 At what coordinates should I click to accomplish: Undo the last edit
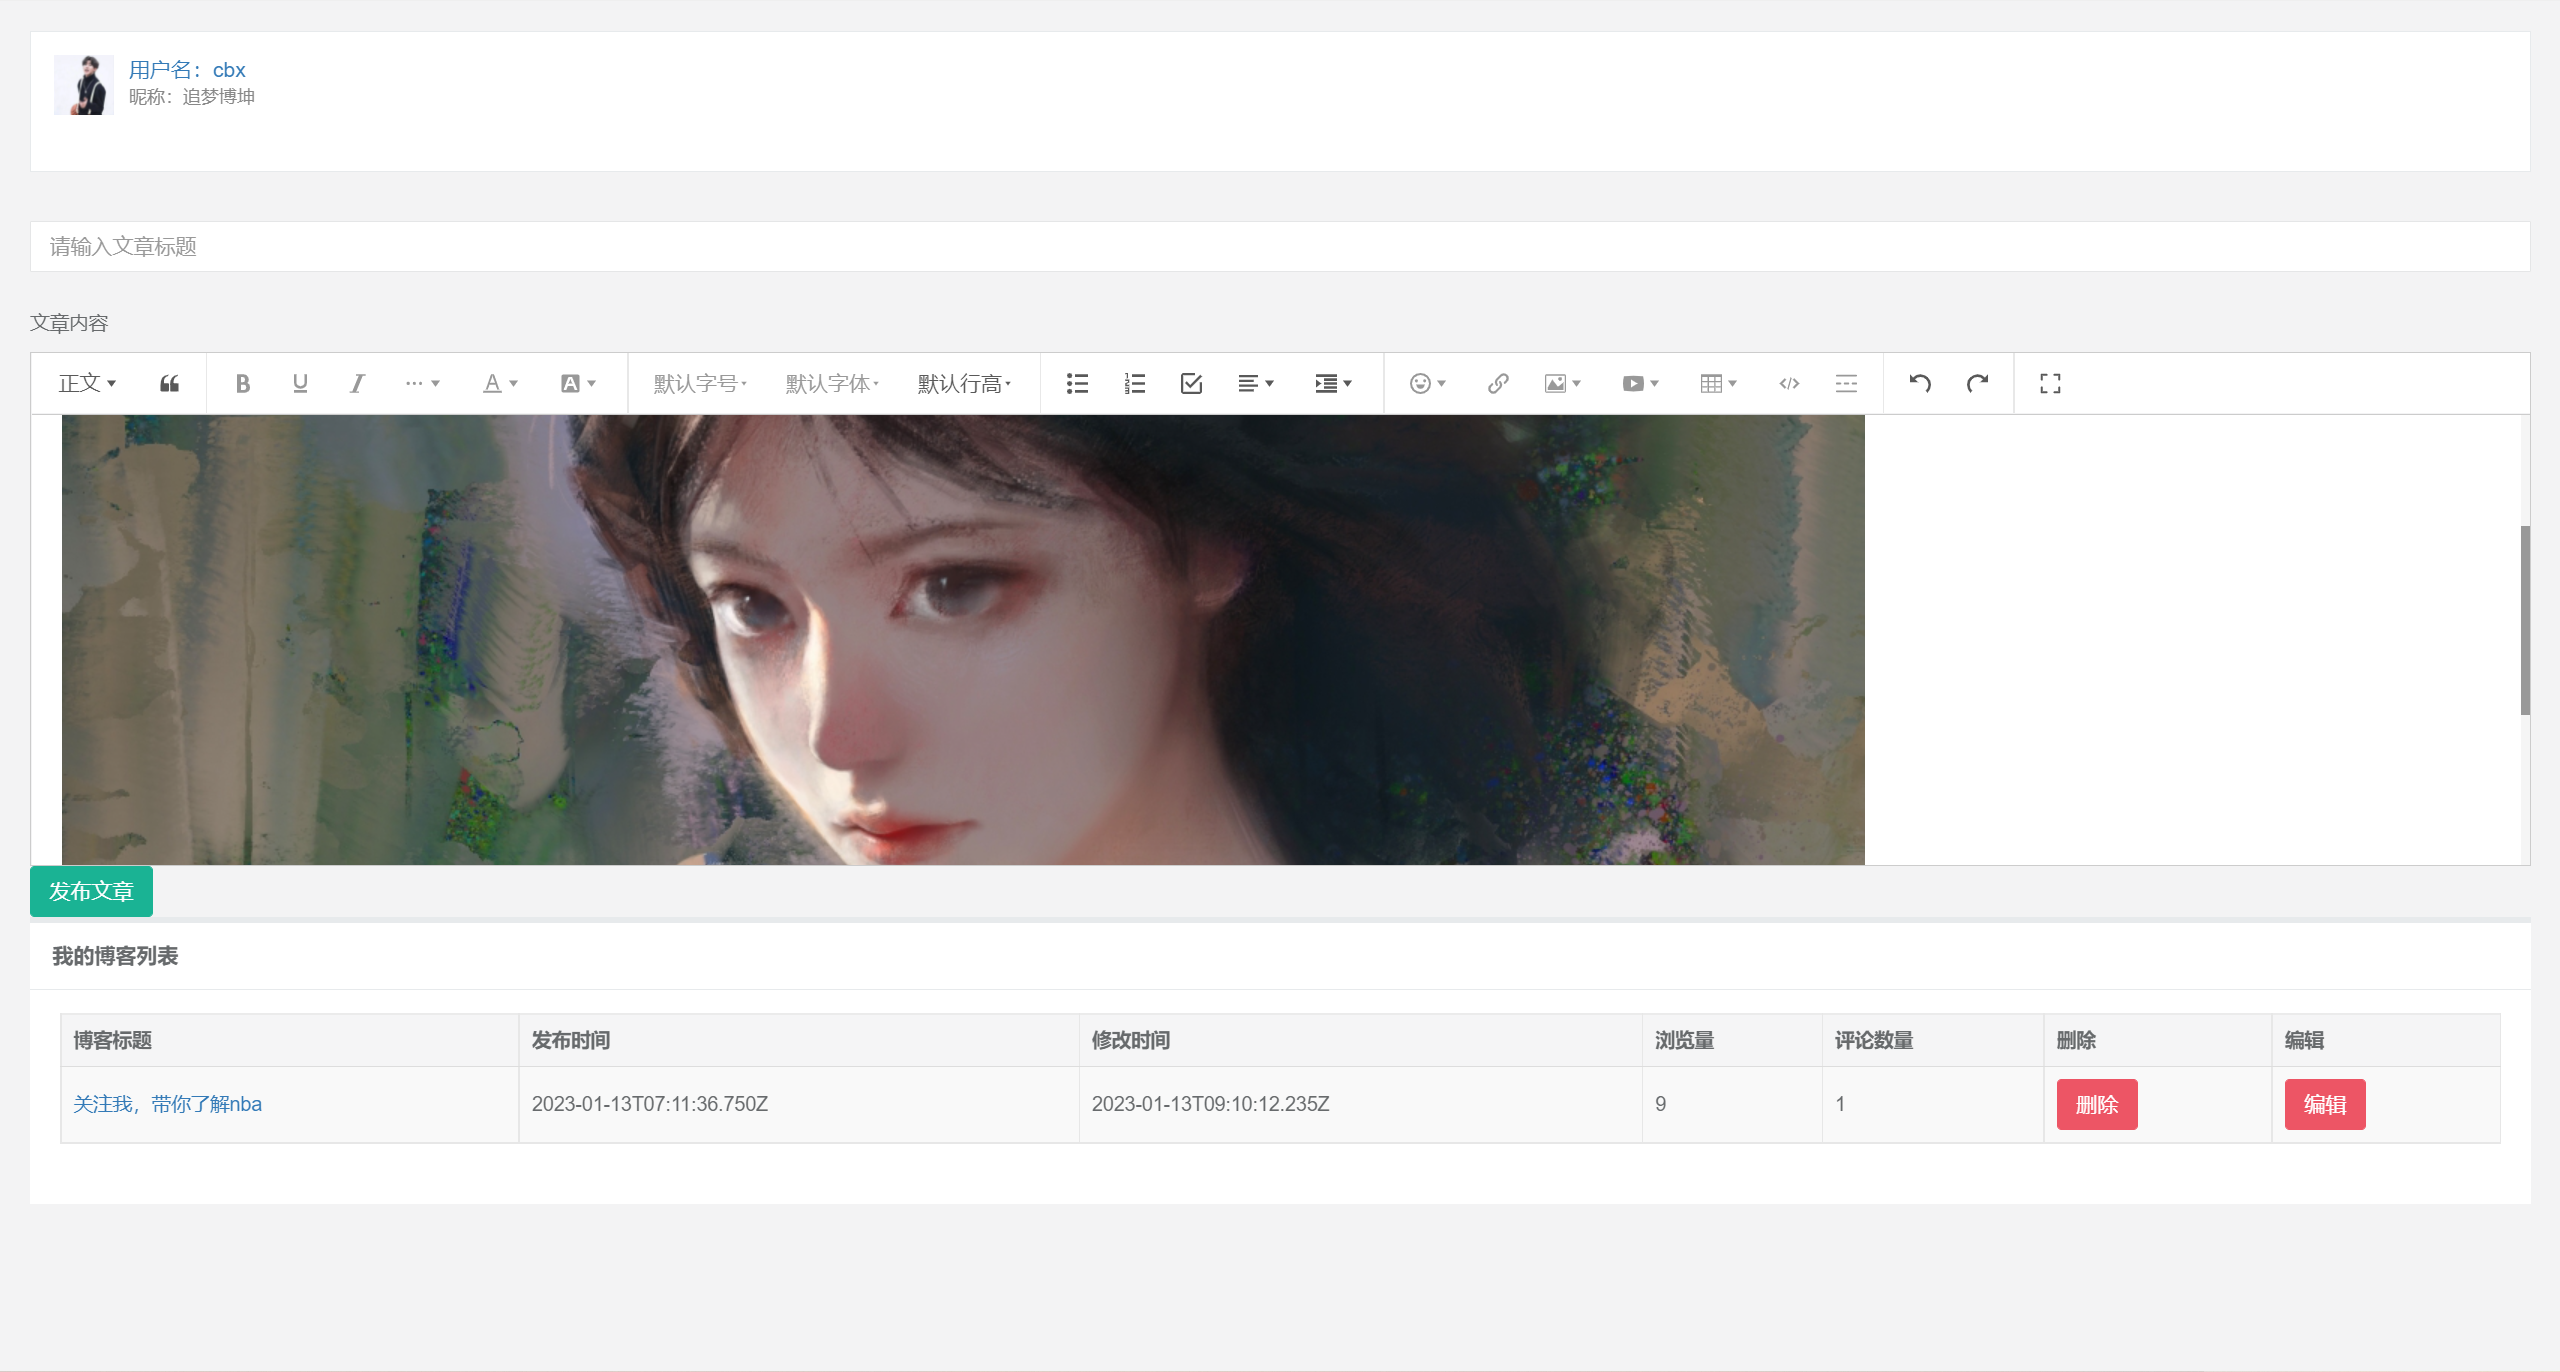point(1920,384)
